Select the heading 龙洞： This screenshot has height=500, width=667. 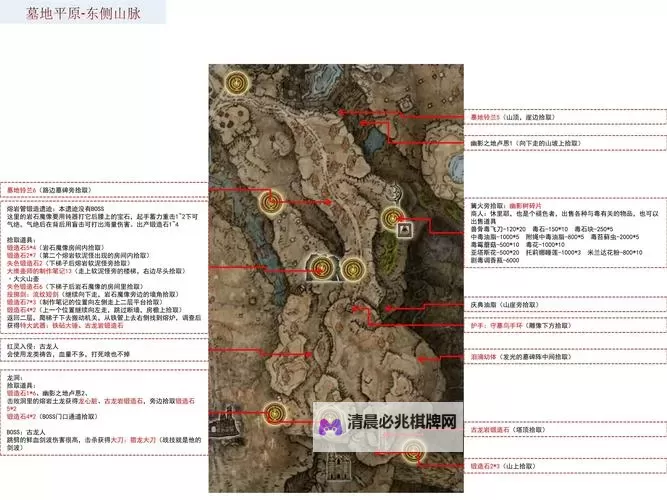15,378
